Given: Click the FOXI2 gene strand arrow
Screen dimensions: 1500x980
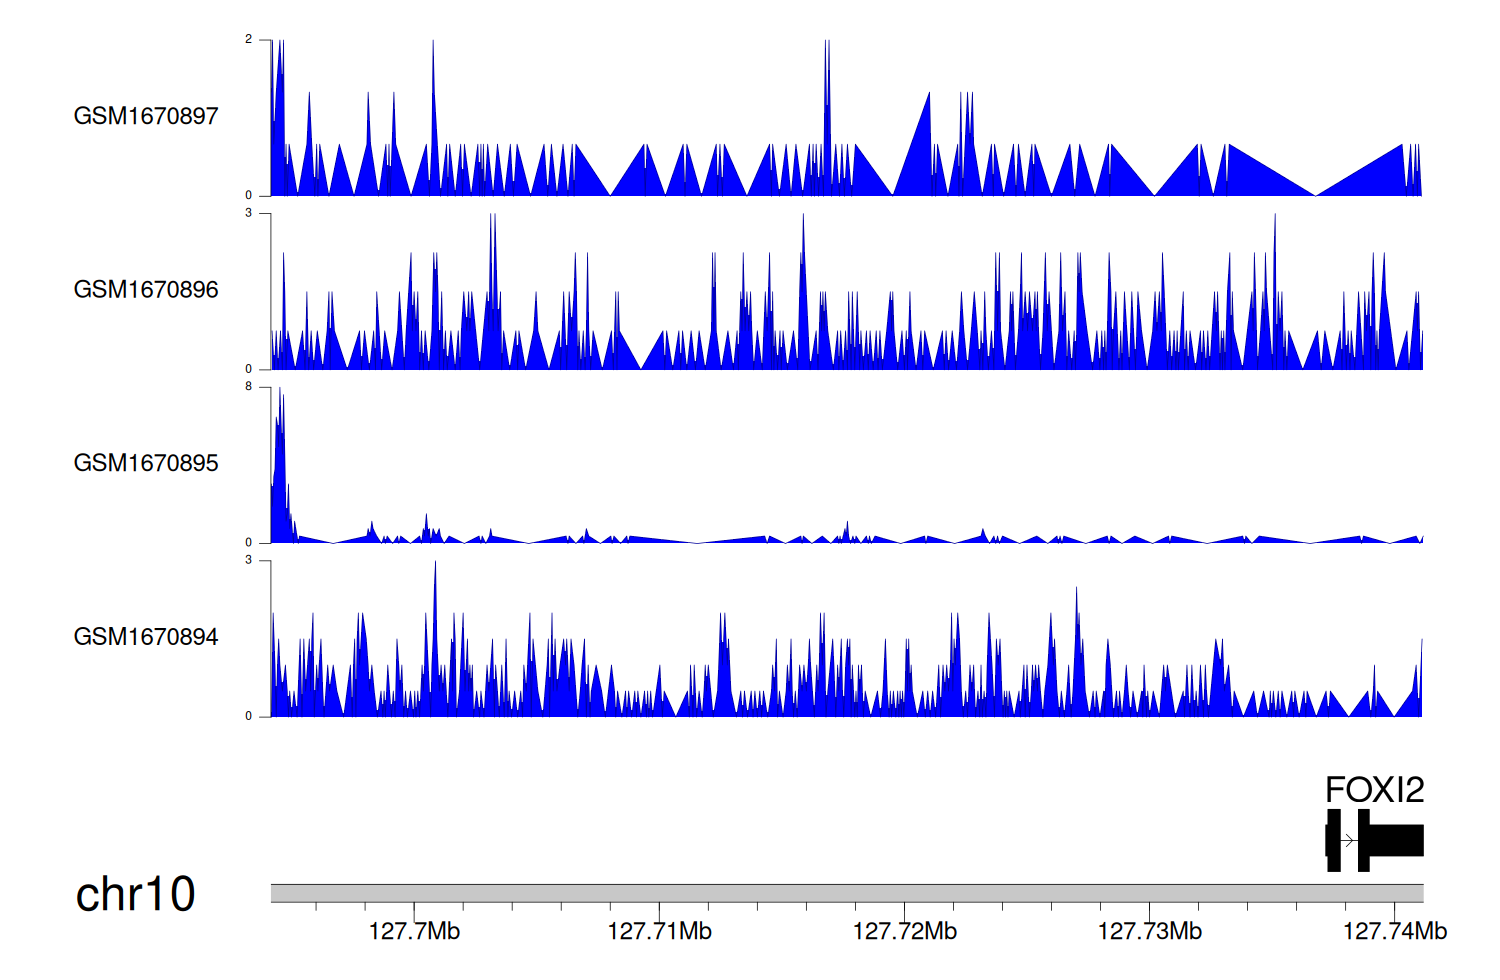Looking at the screenshot, I should (1349, 841).
